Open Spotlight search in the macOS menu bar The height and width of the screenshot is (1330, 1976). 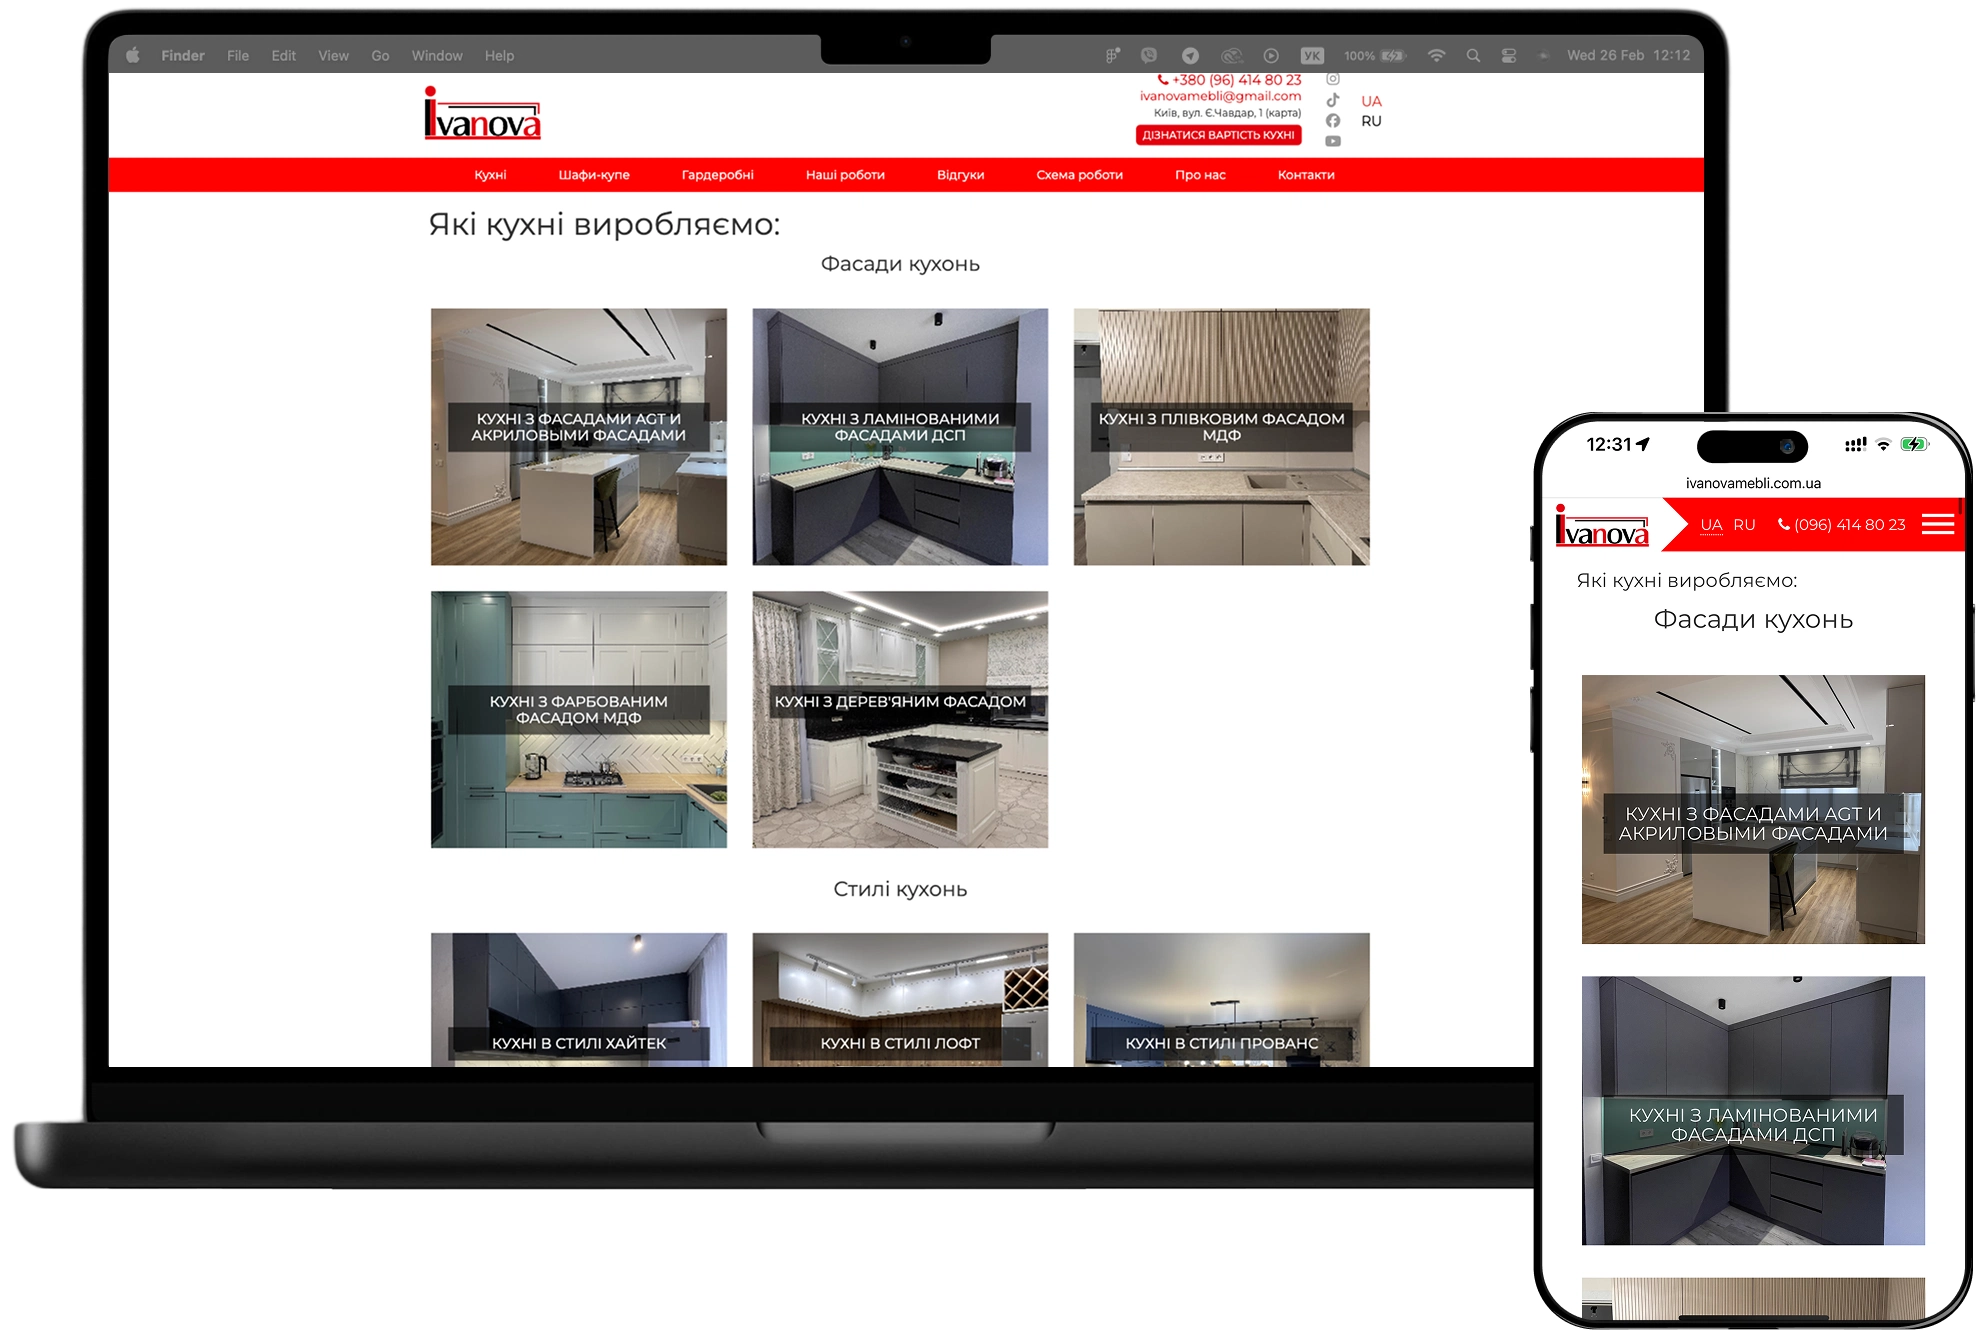(1472, 56)
